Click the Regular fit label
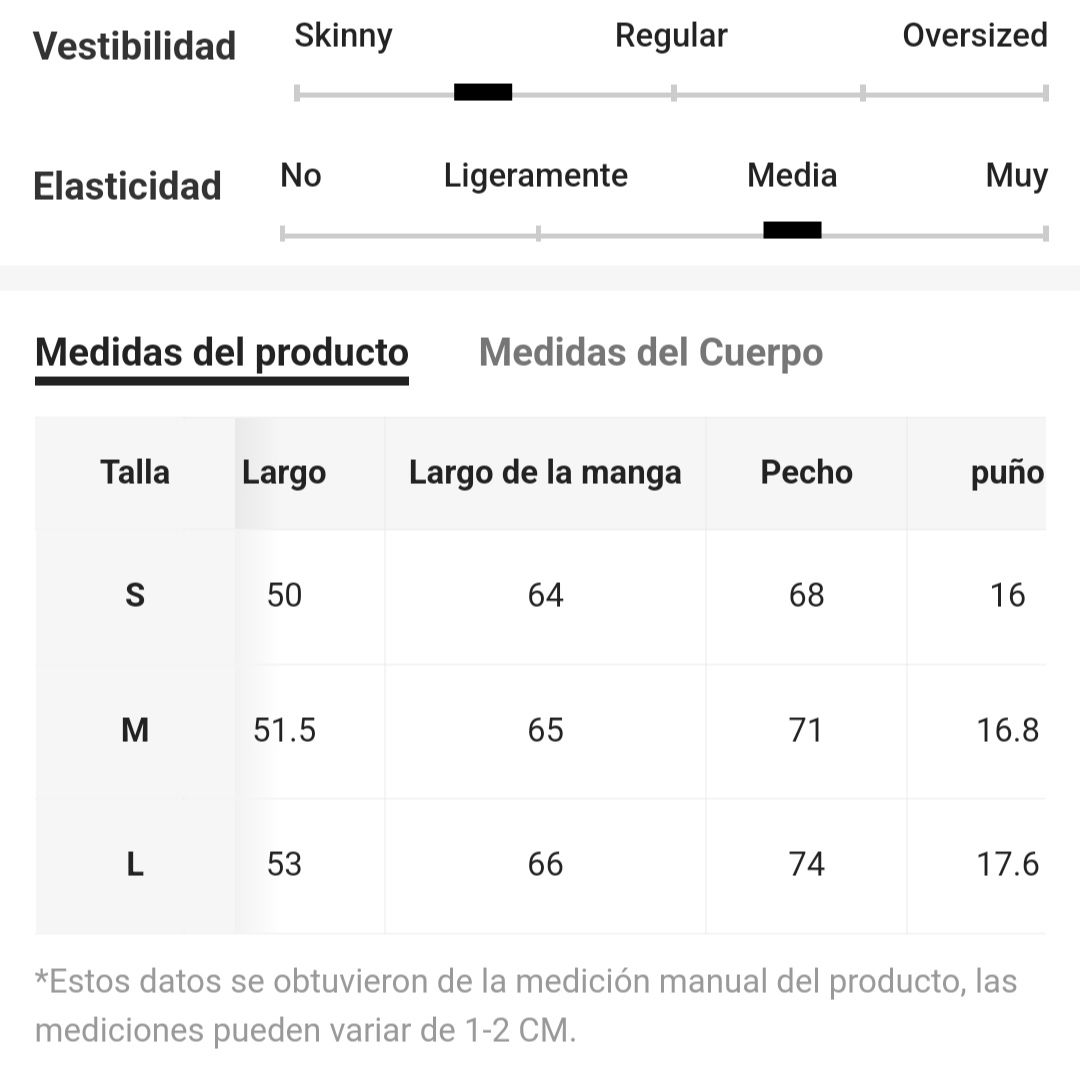Screen dimensions: 1080x1067 (x=671, y=36)
